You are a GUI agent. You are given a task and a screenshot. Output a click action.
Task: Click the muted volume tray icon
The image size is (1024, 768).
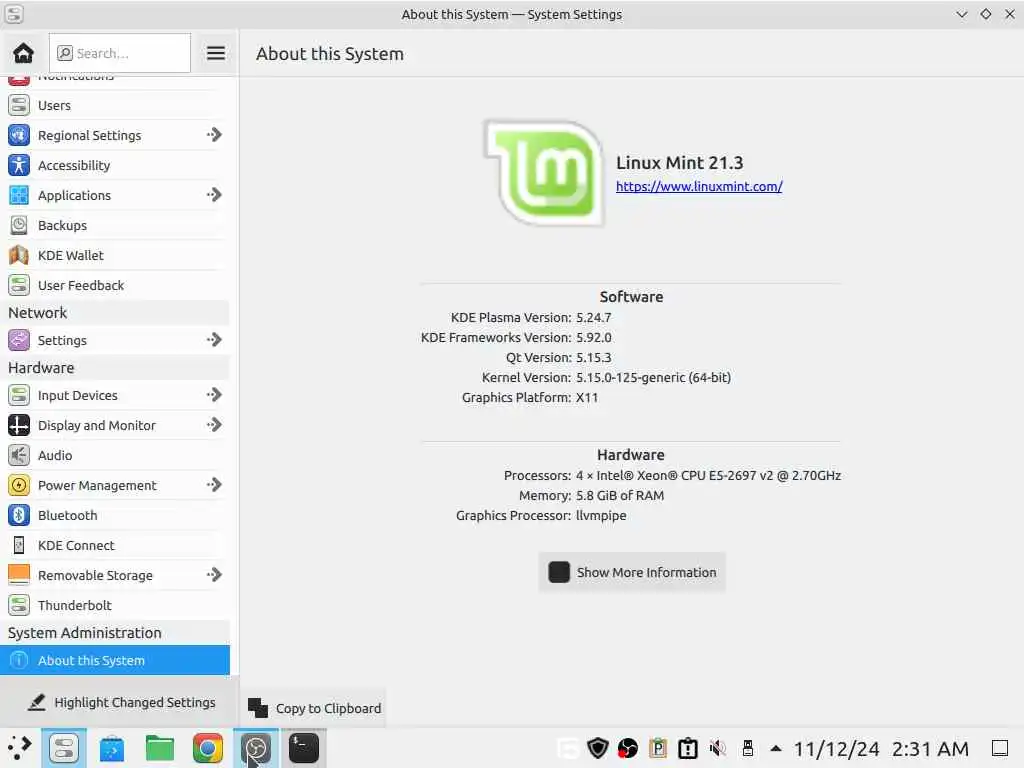[718, 748]
